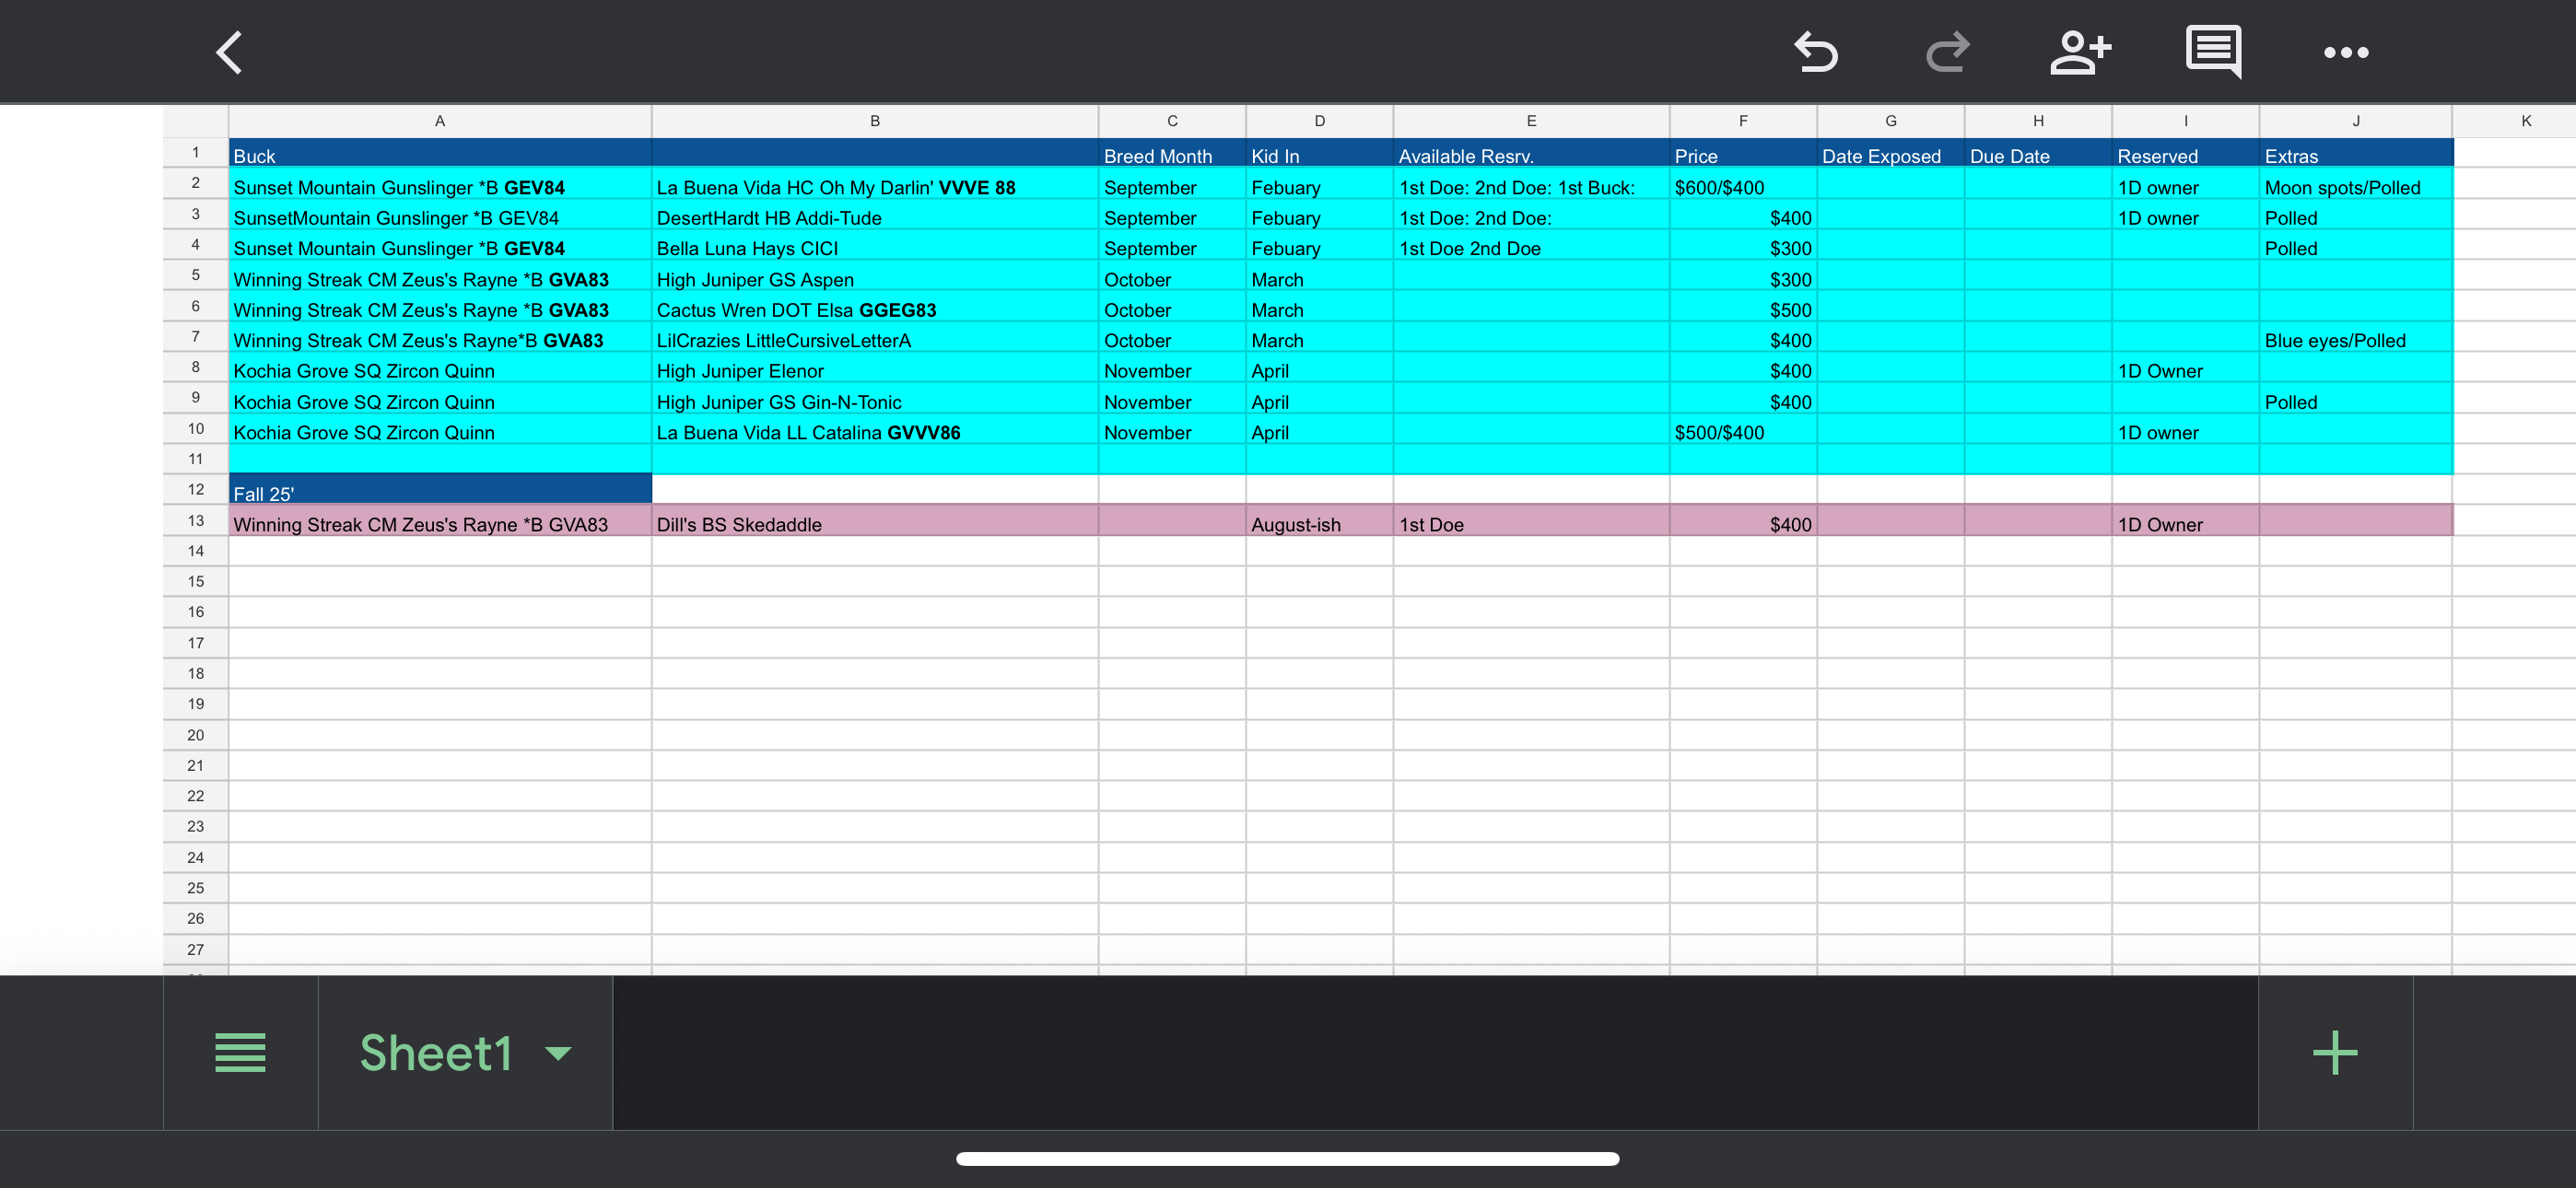
Task: Select row 13 header
Action: (x=196, y=520)
